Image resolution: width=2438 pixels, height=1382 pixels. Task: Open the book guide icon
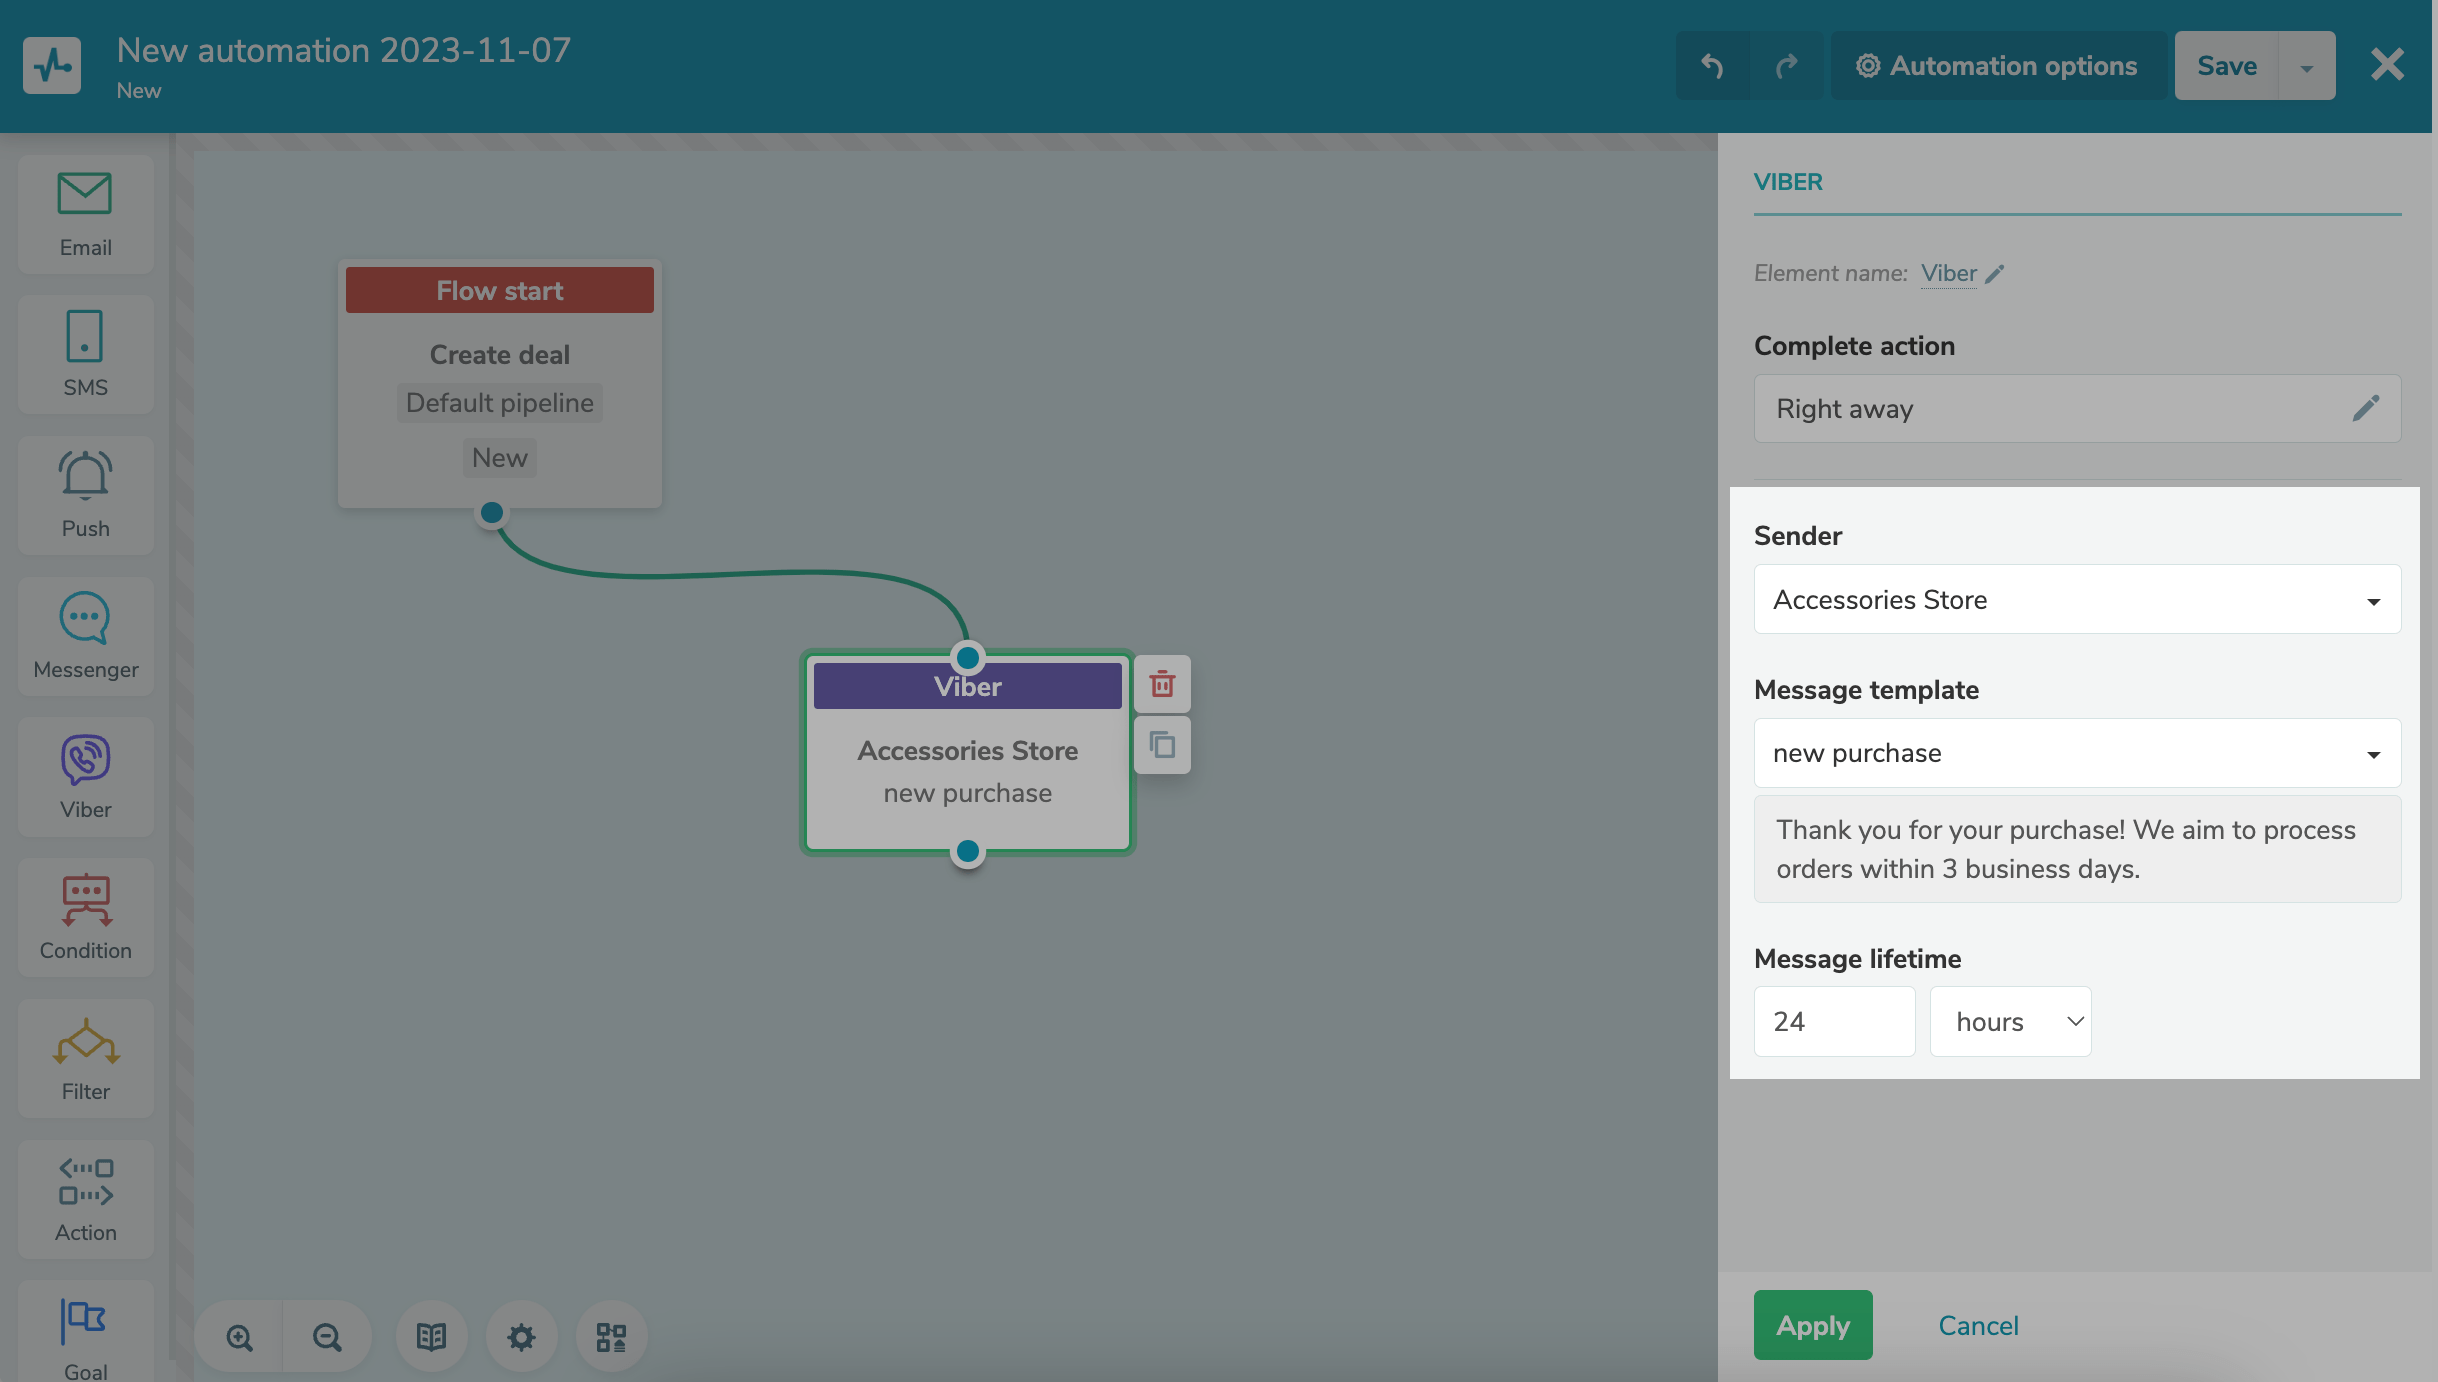[x=431, y=1337]
